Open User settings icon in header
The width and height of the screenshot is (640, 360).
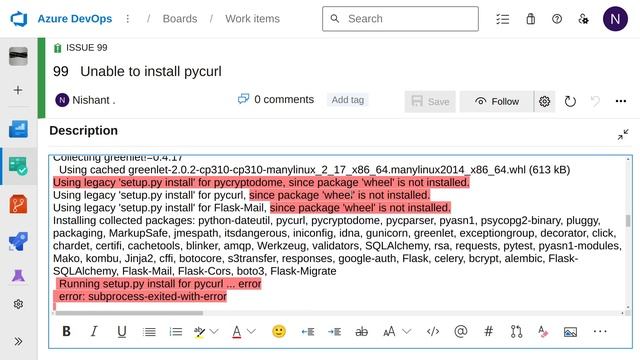click(x=583, y=19)
